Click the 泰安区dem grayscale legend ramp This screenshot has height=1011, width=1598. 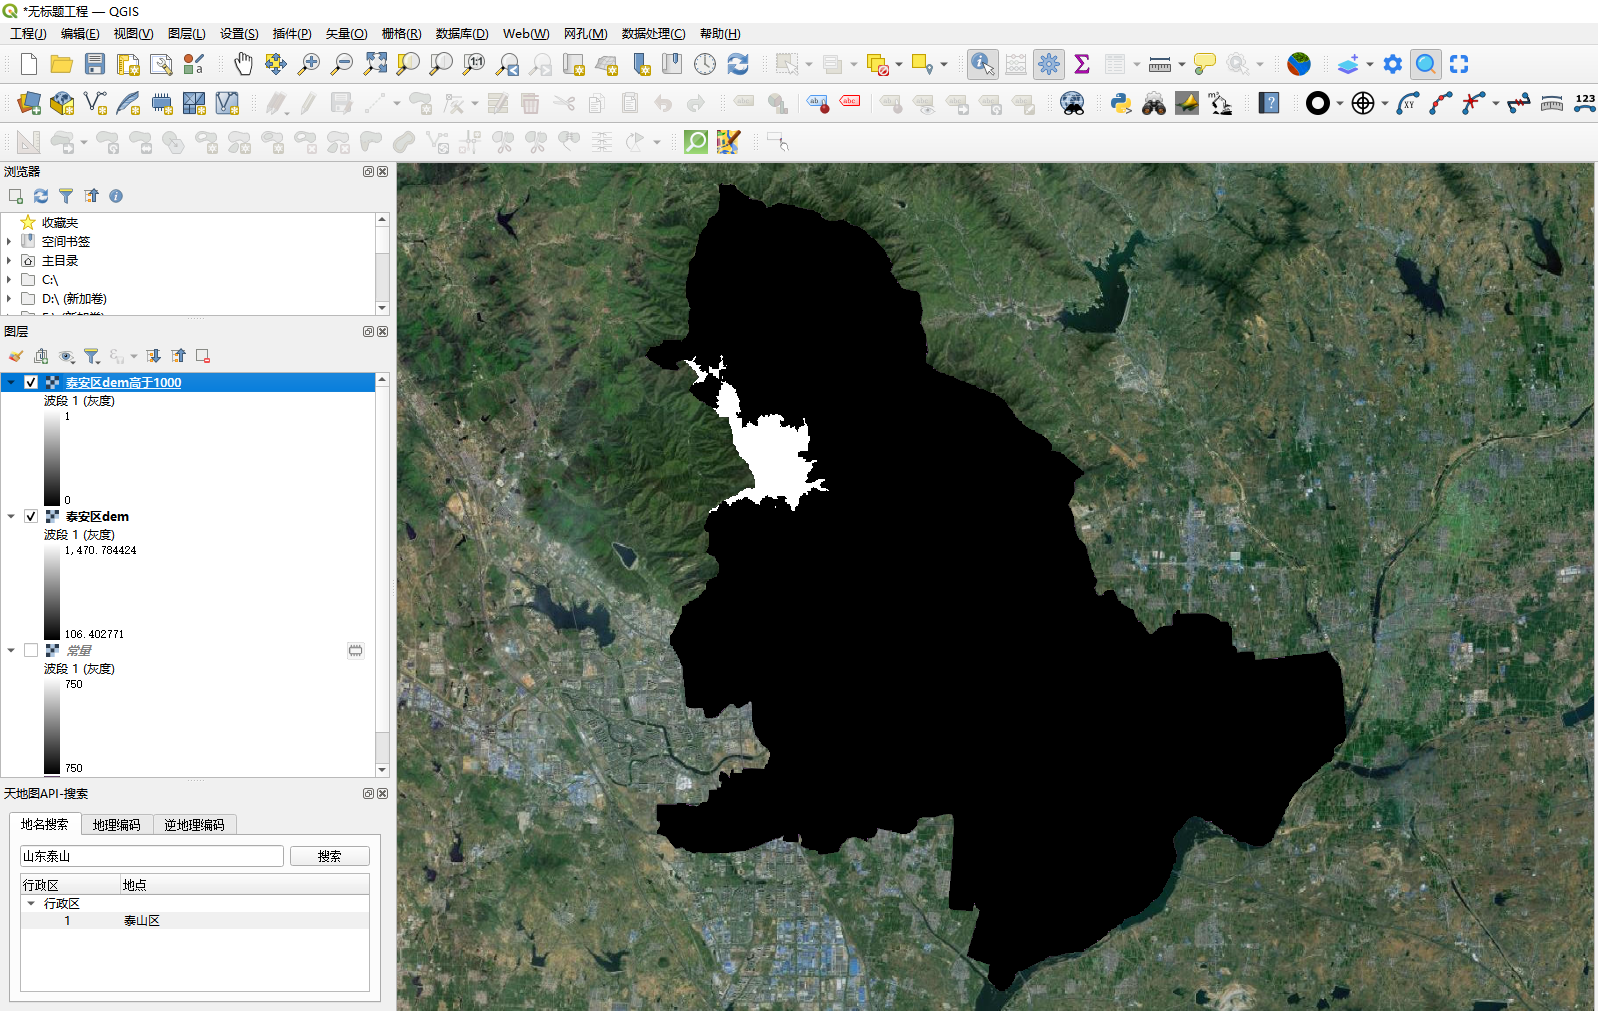pos(52,592)
